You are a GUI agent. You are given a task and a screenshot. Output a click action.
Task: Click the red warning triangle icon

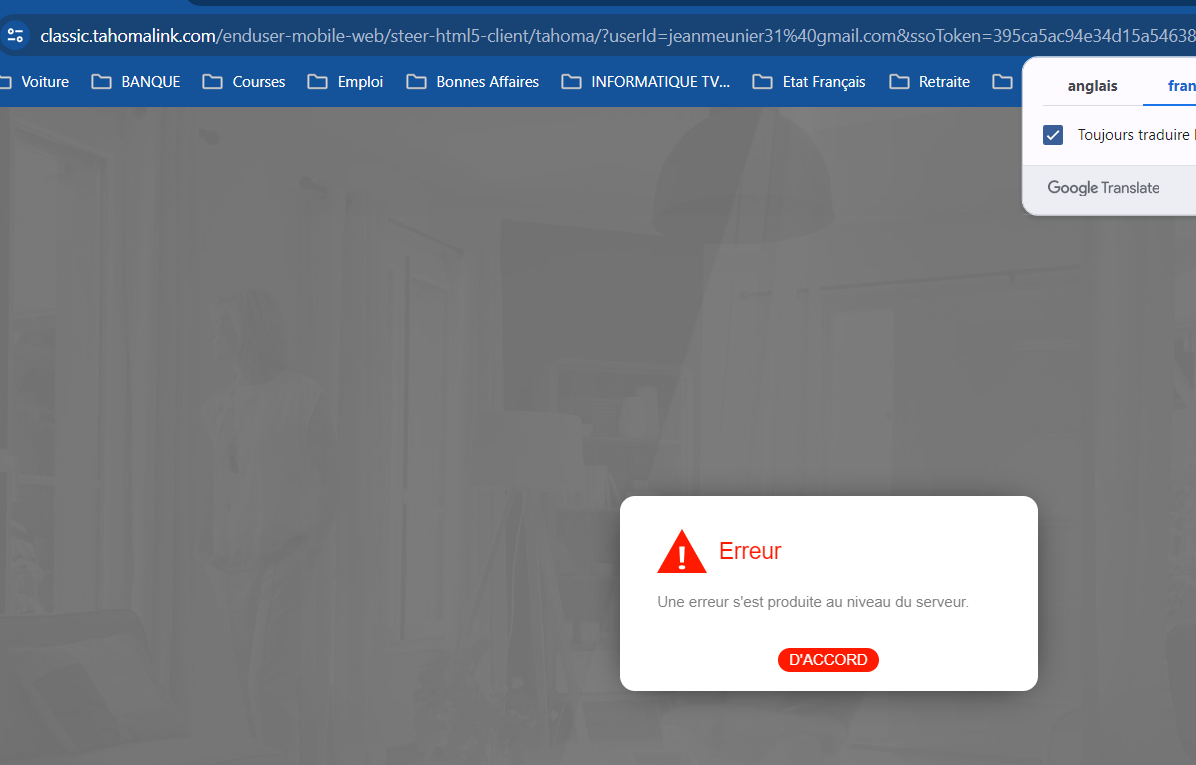[682, 552]
